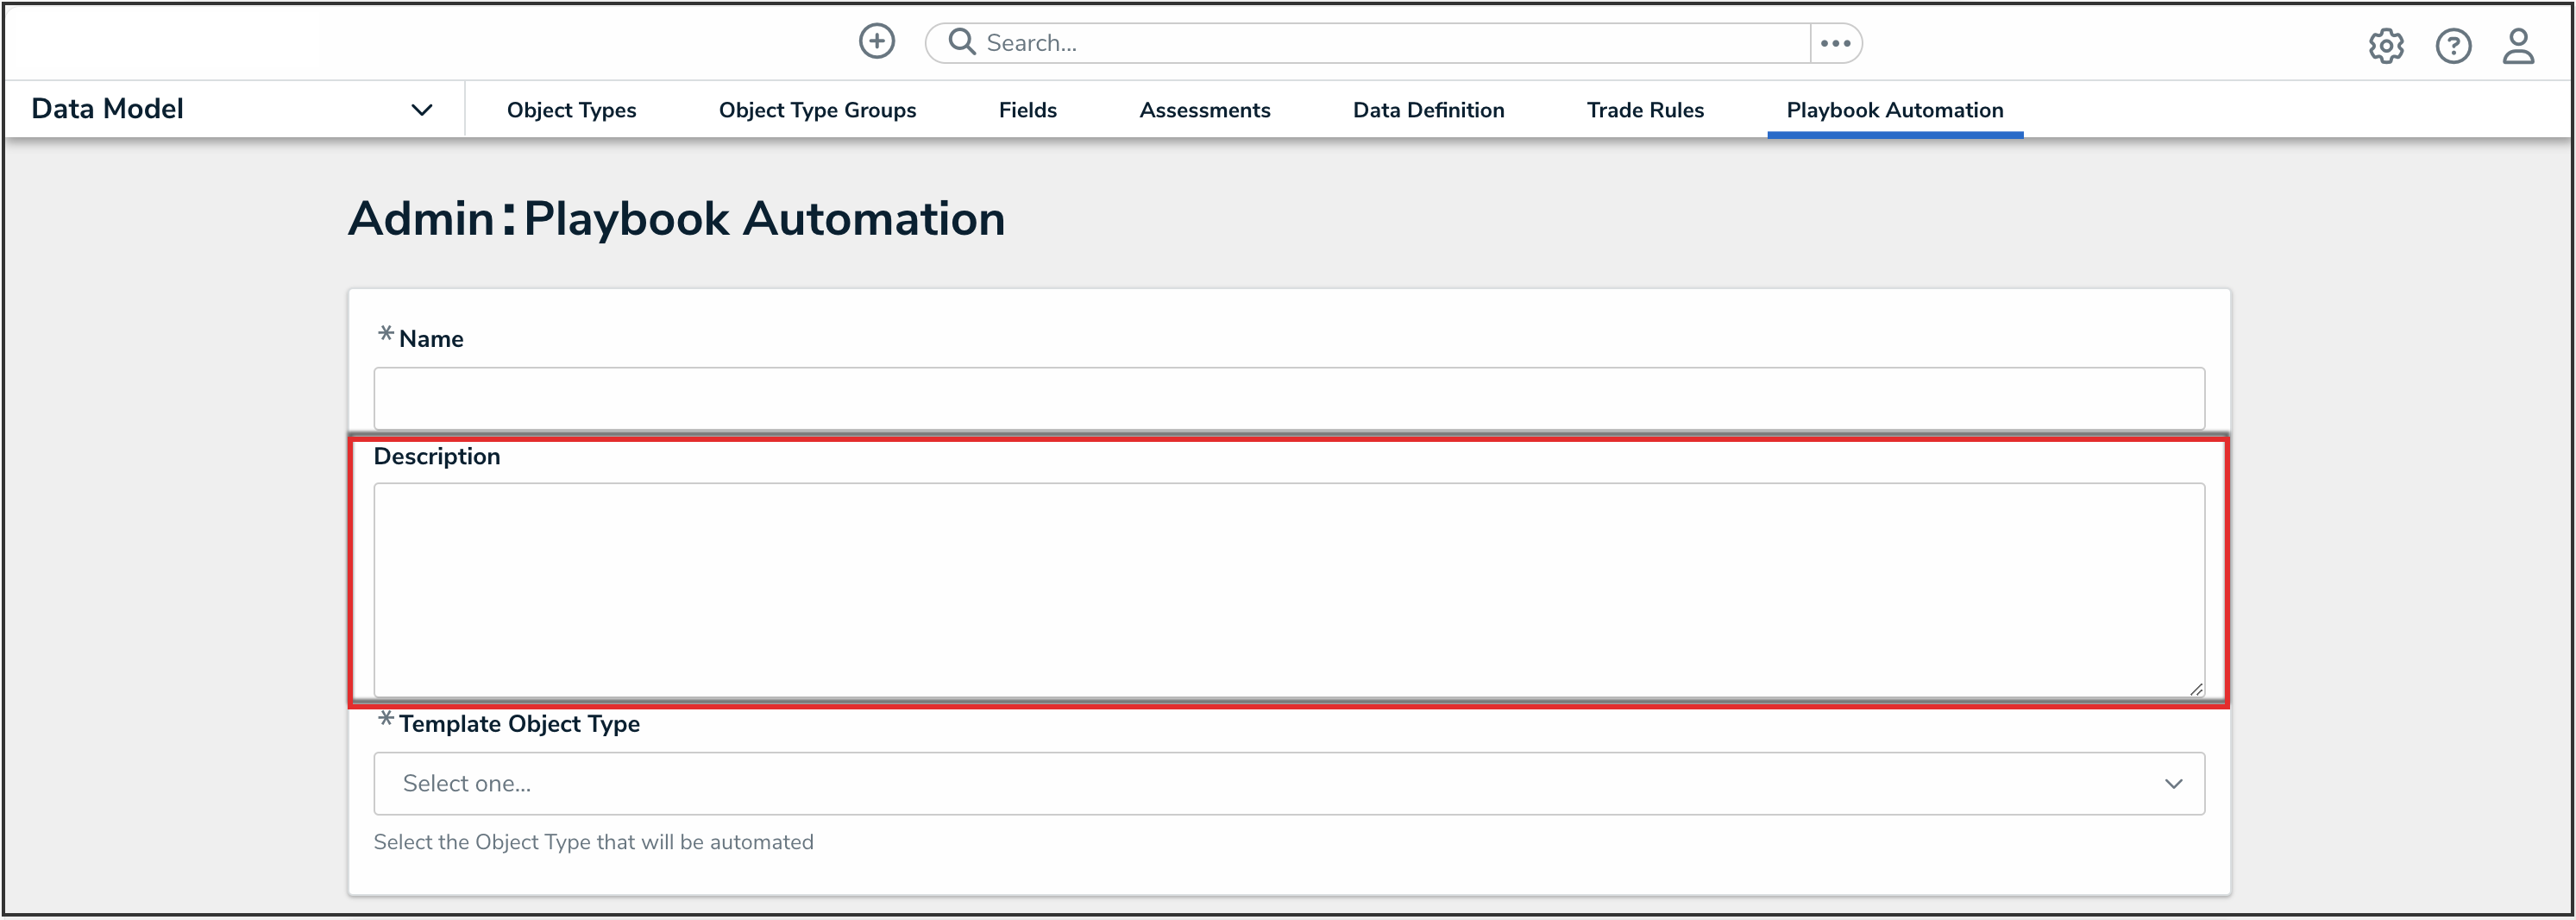The height and width of the screenshot is (920, 2576).
Task: Click the Template Object Type chevron arrow
Action: click(2173, 783)
